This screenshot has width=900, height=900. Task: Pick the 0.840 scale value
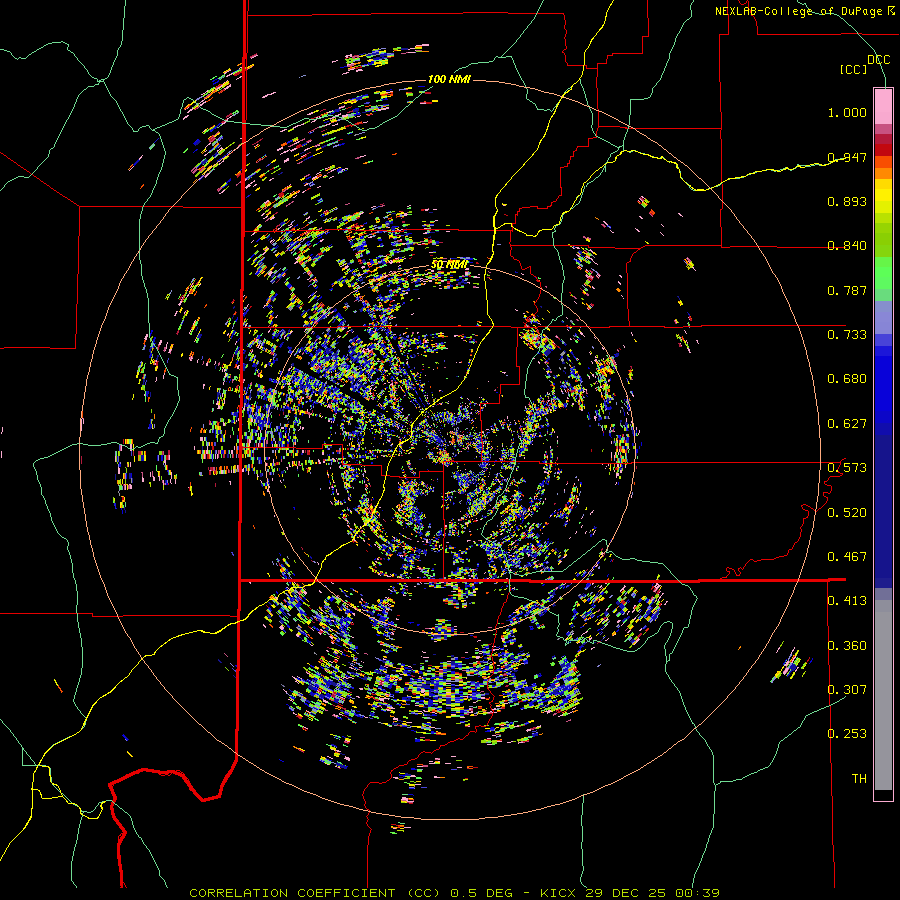coord(847,246)
